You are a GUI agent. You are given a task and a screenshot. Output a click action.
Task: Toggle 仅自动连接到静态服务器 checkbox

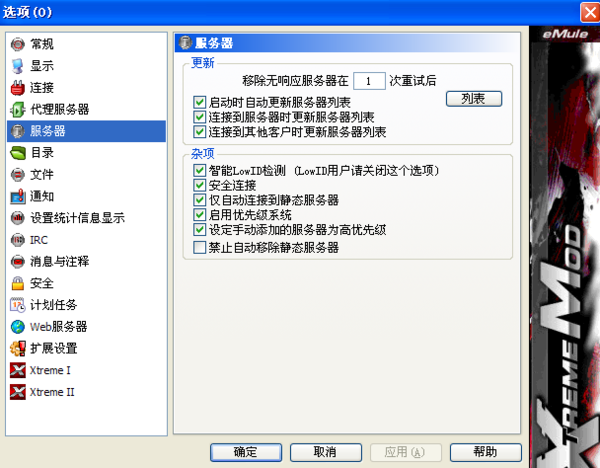point(199,200)
